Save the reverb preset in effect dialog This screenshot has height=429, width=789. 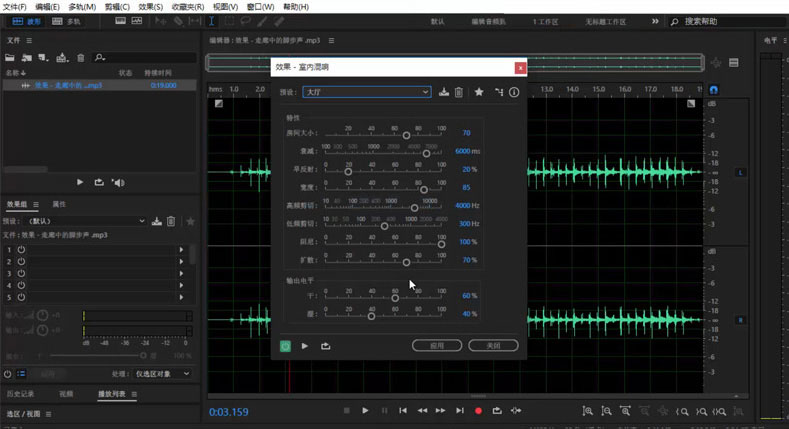click(444, 92)
